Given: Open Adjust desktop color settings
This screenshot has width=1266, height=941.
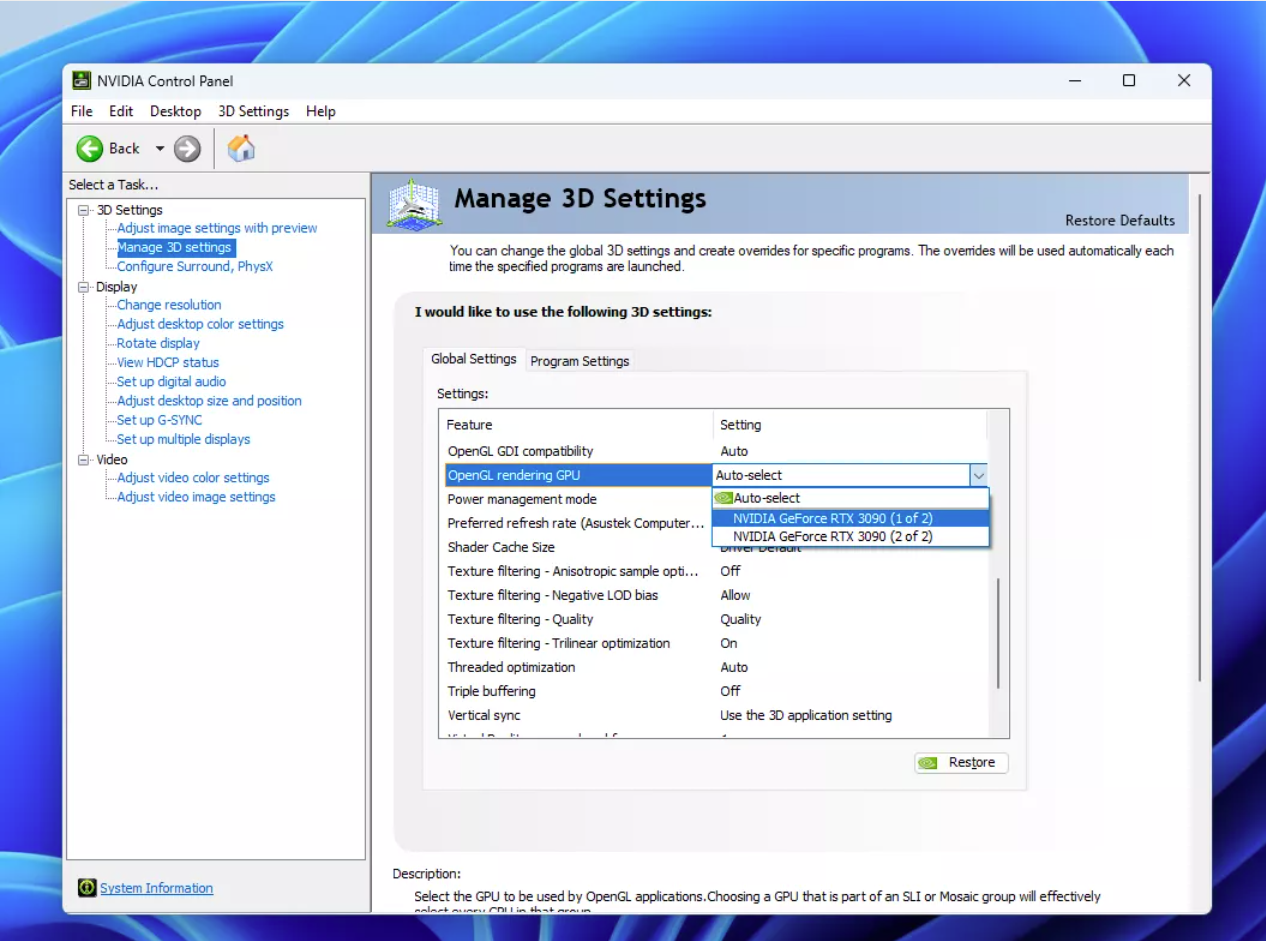Looking at the screenshot, I should tap(200, 324).
